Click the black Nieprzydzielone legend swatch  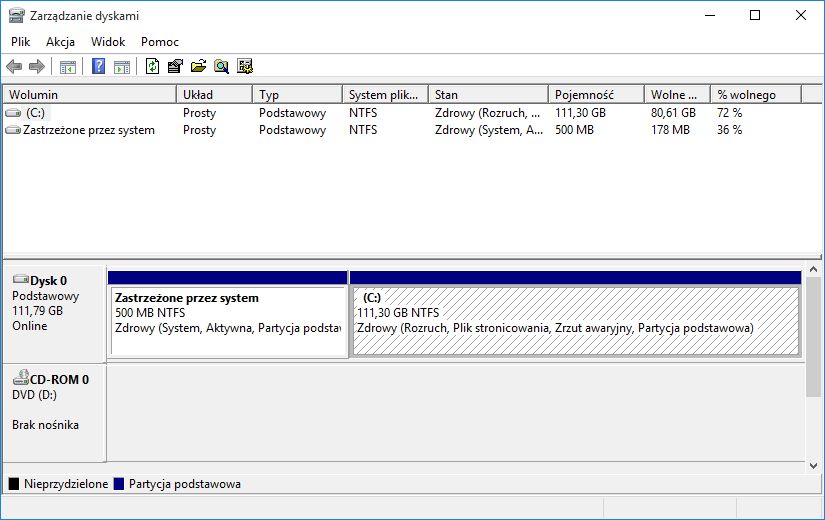click(x=14, y=484)
